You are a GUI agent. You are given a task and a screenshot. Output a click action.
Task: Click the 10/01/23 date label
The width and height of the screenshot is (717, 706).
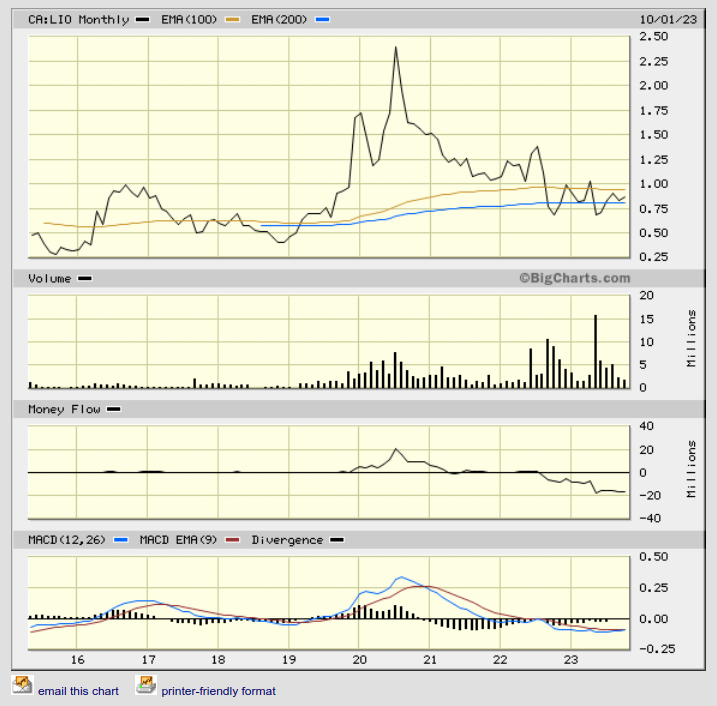[x=668, y=20]
